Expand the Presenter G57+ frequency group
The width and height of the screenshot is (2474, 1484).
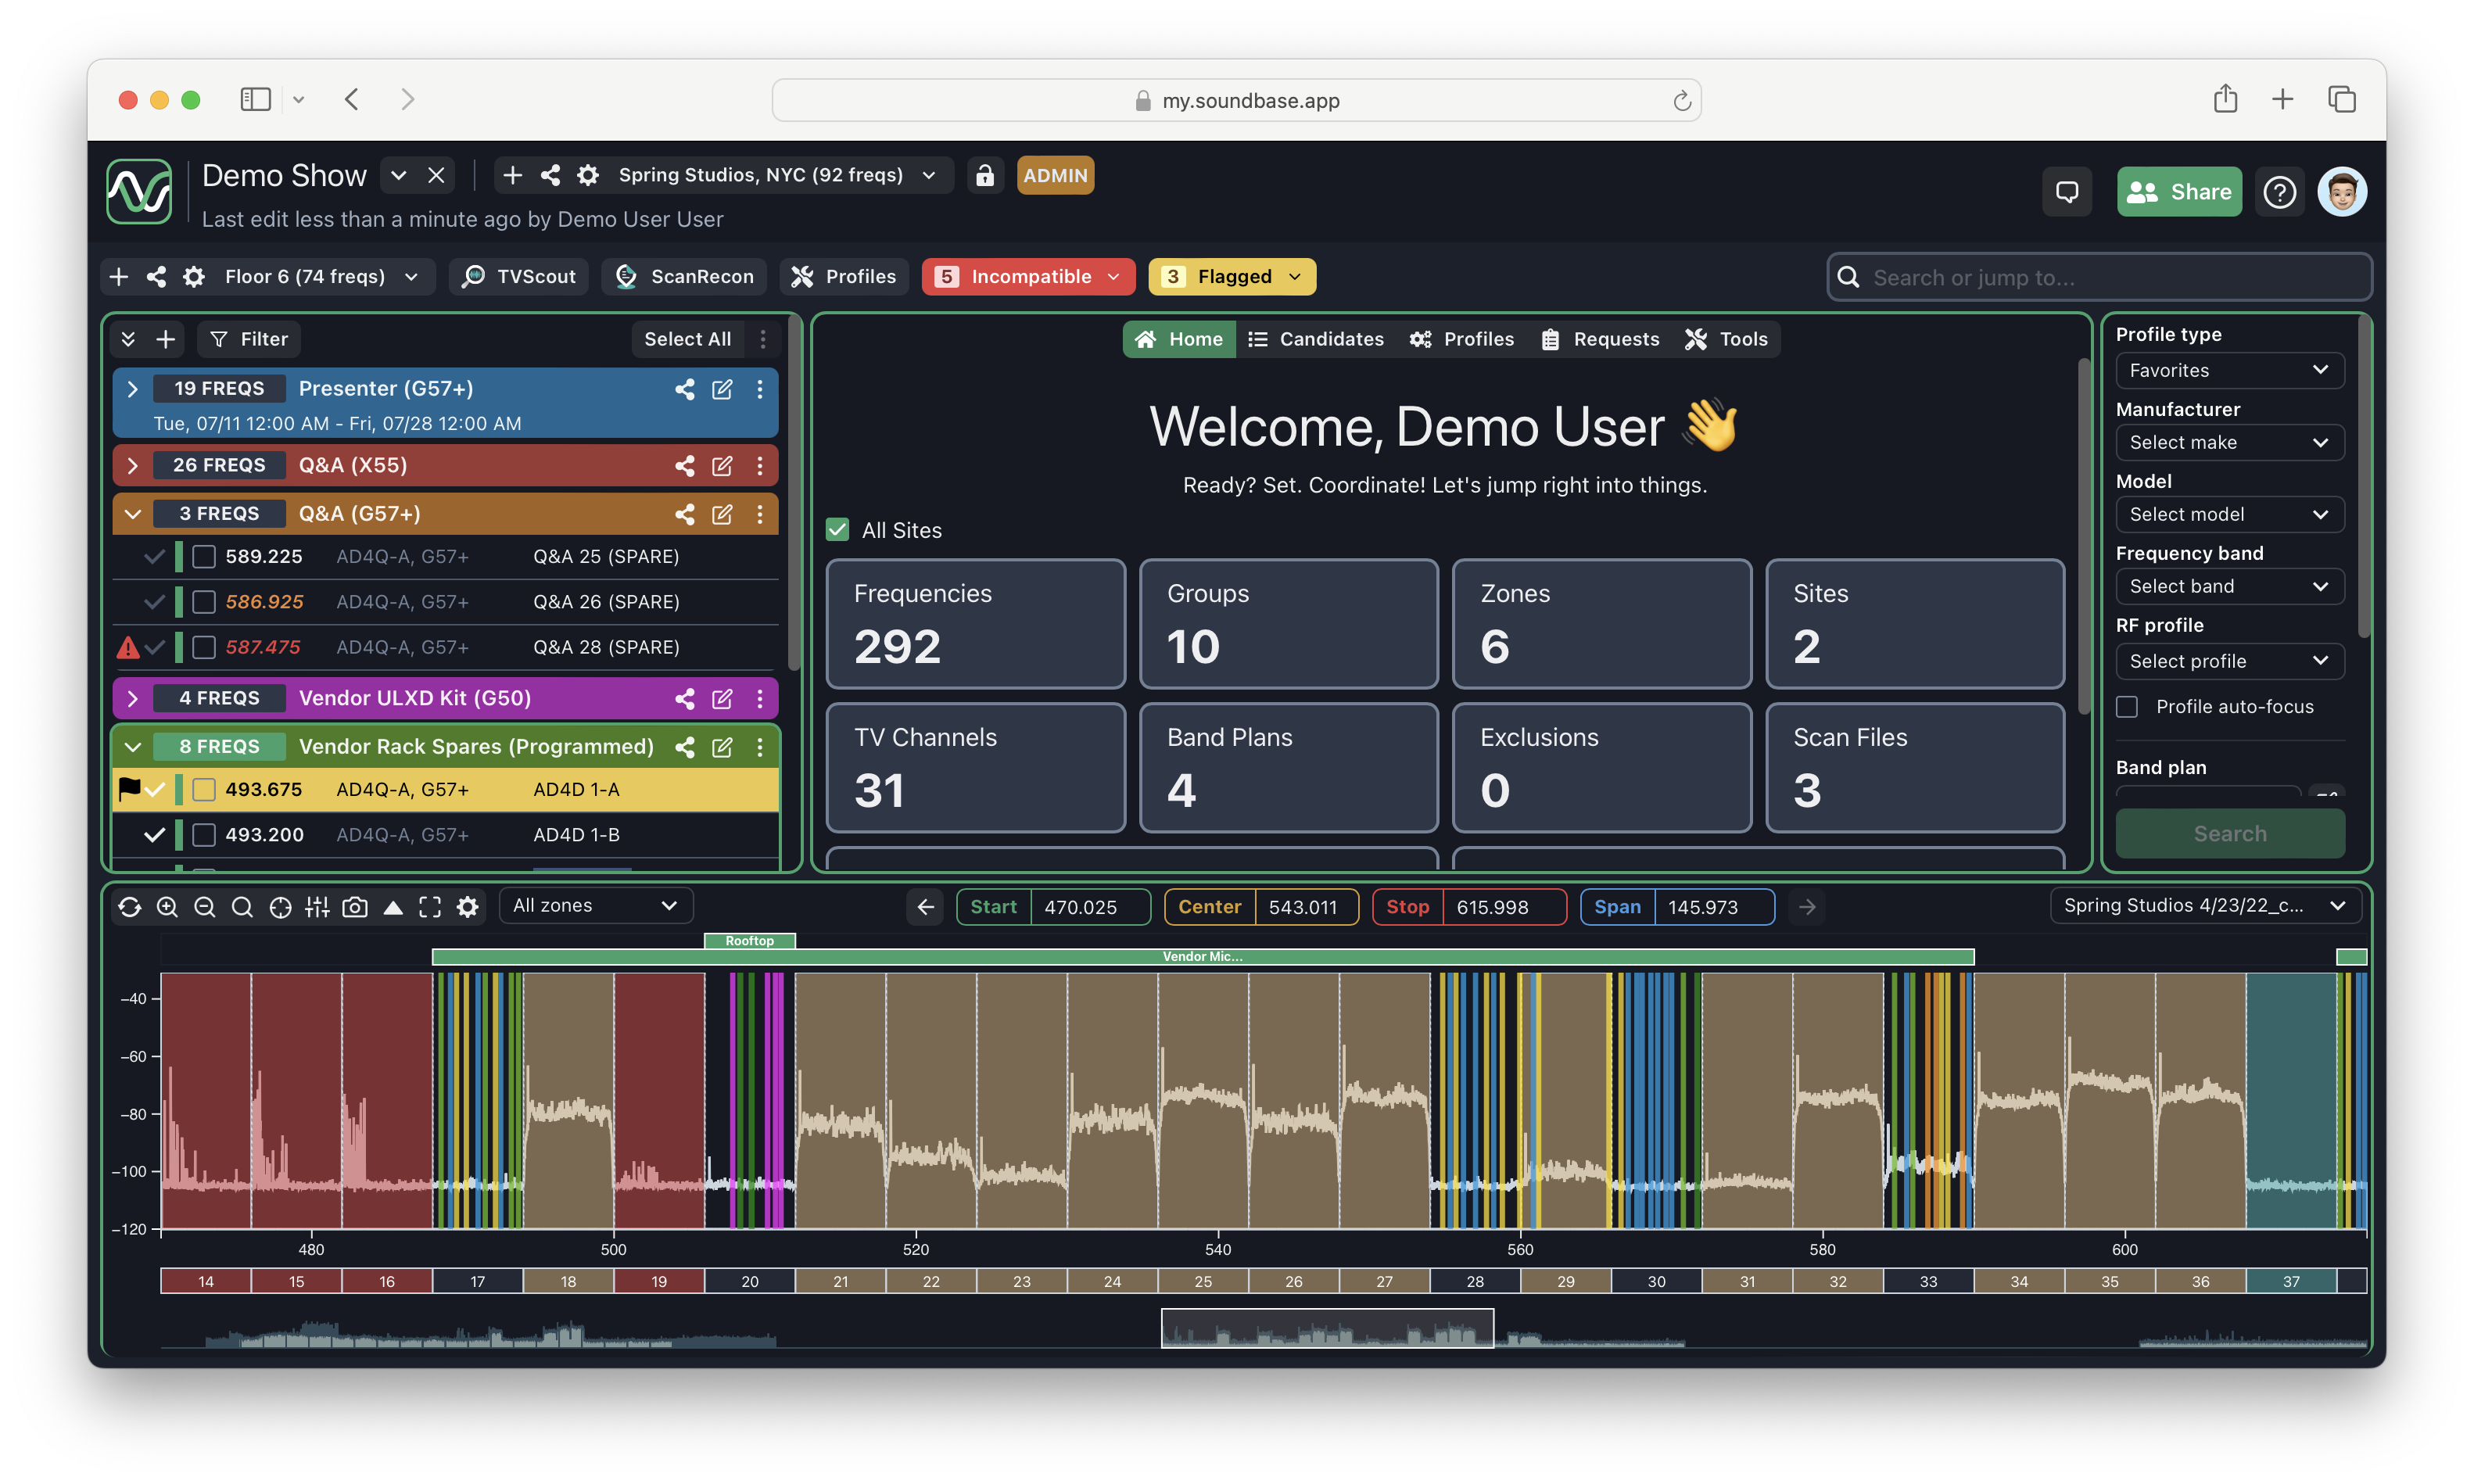[131, 387]
